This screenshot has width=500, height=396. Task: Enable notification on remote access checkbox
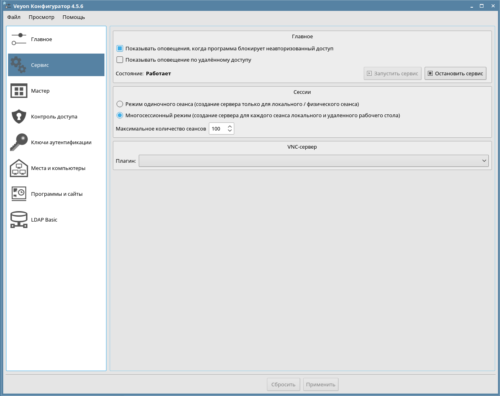(x=120, y=60)
